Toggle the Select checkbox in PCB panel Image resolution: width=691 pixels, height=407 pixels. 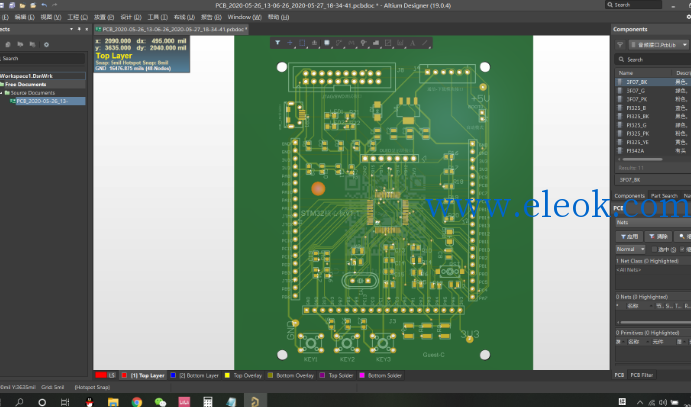point(654,249)
